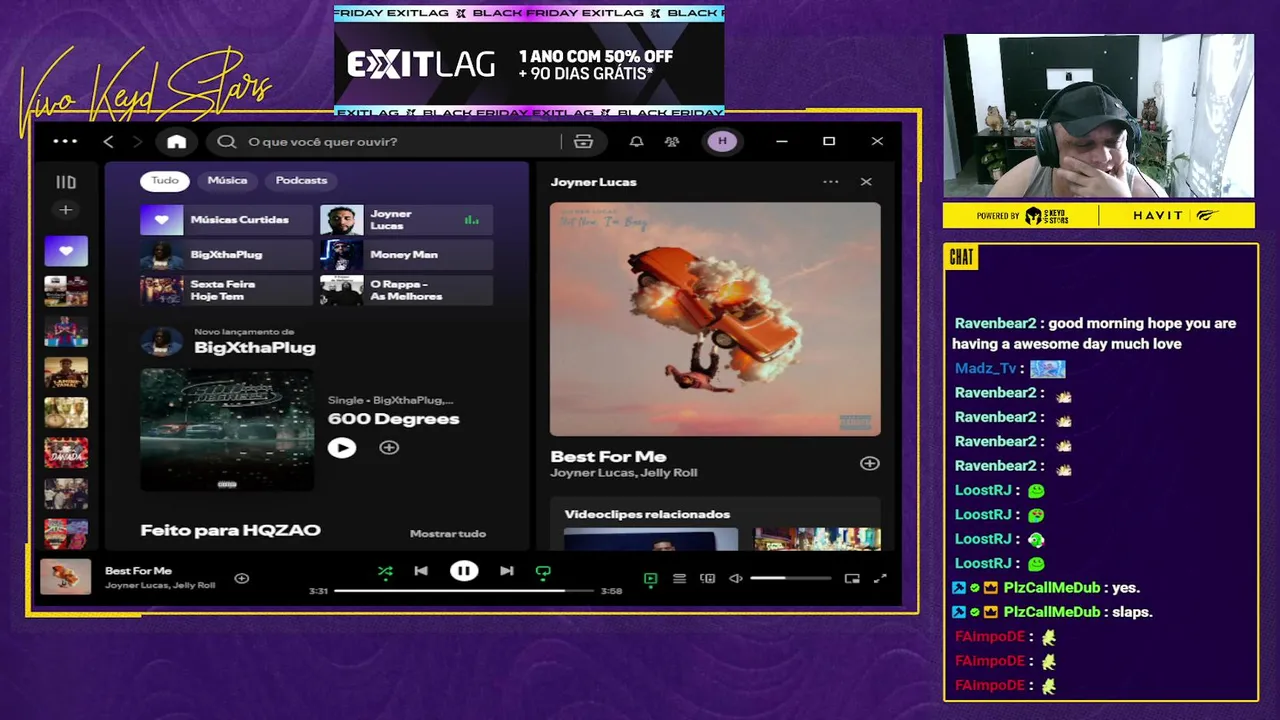
Task: Open Joyner Lucas, Jelly Roll artists in right panel
Action: pyautogui.click(x=624, y=473)
